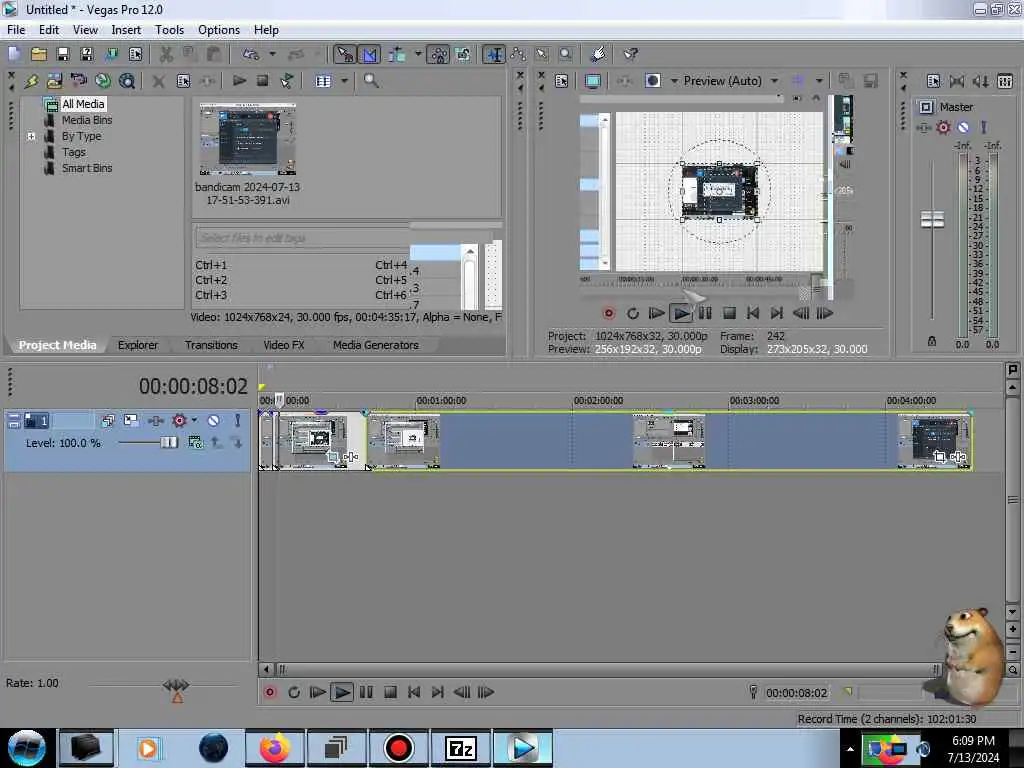Viewport: 1024px width, 768px height.
Task: Click the Video Preview external monitor icon
Action: pyautogui.click(x=593, y=81)
